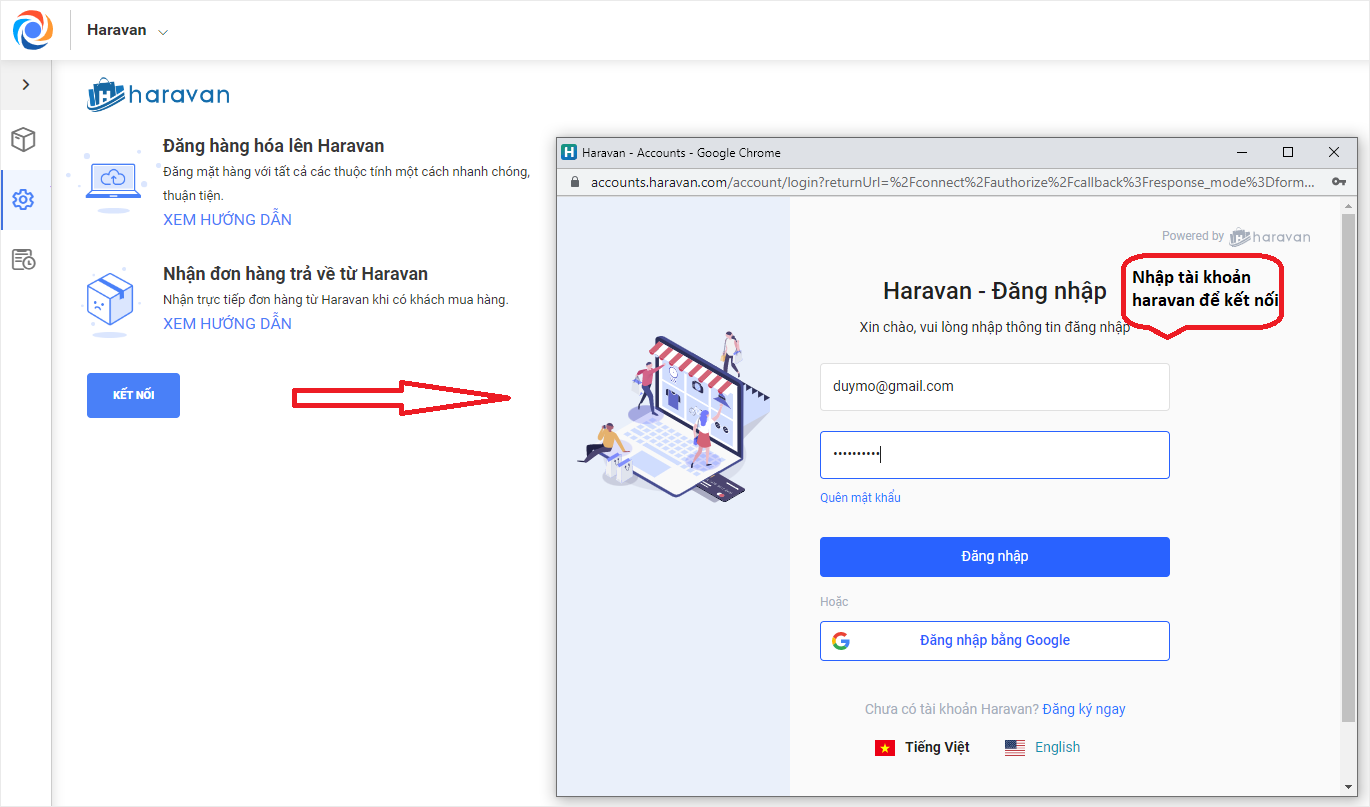Click the Đăng ký ngay link
Screen dimensions: 1370x807
tap(1084, 709)
